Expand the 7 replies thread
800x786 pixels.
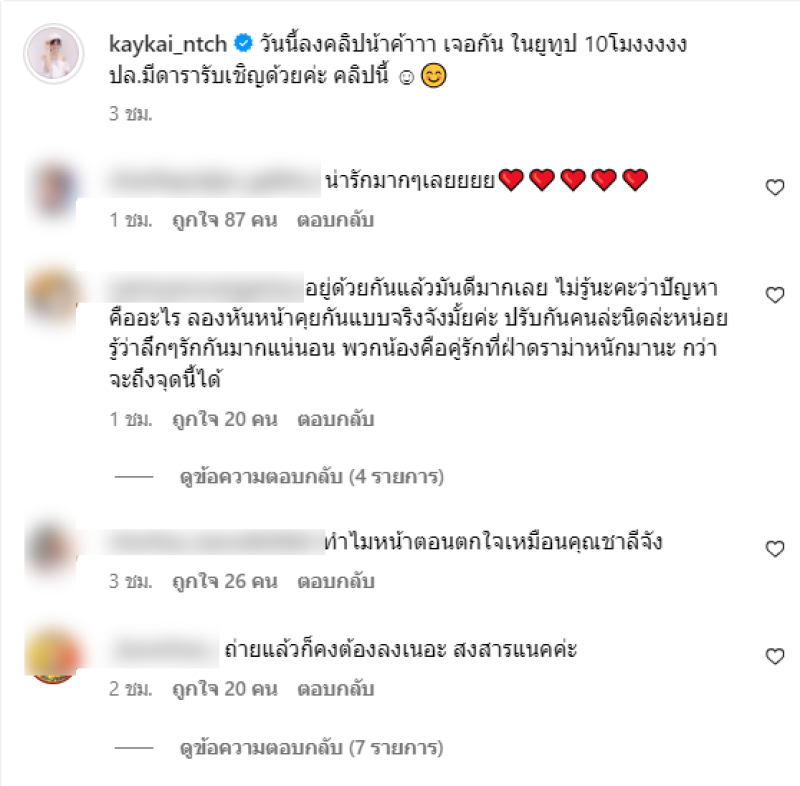pyautogui.click(x=312, y=748)
